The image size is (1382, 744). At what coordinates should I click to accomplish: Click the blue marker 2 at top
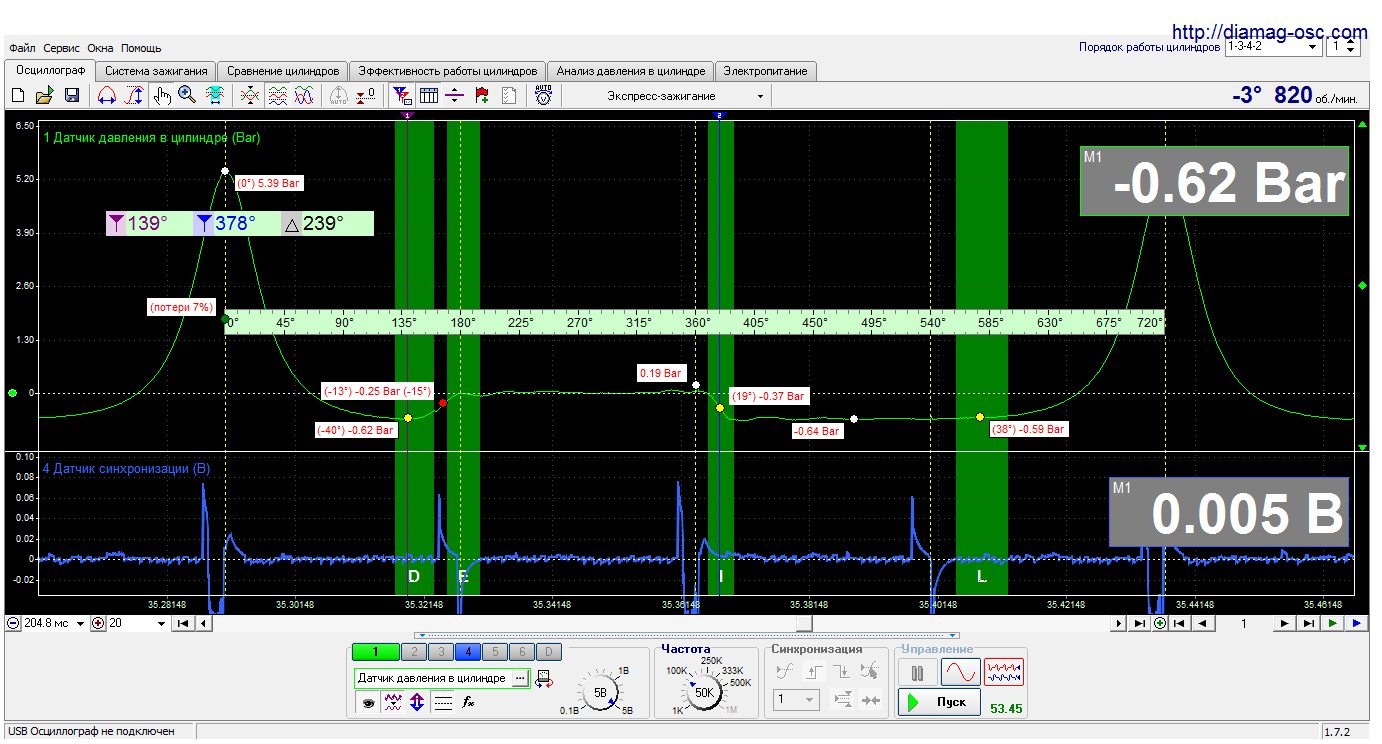pyautogui.click(x=718, y=116)
